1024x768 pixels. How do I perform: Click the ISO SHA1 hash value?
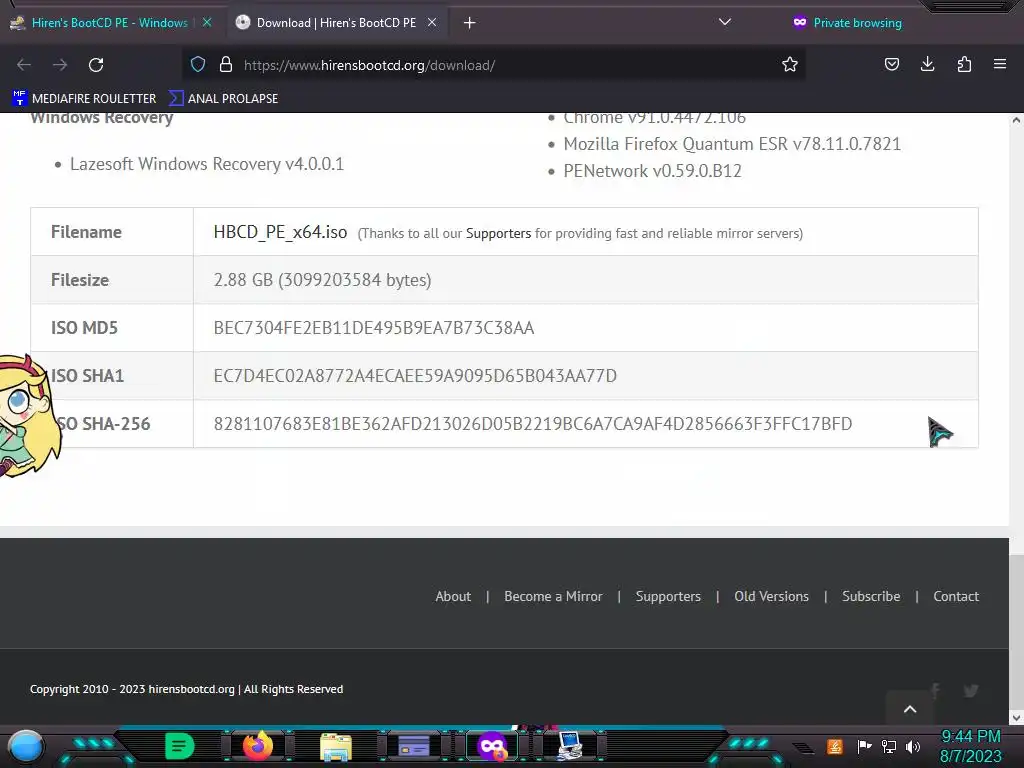click(x=415, y=376)
